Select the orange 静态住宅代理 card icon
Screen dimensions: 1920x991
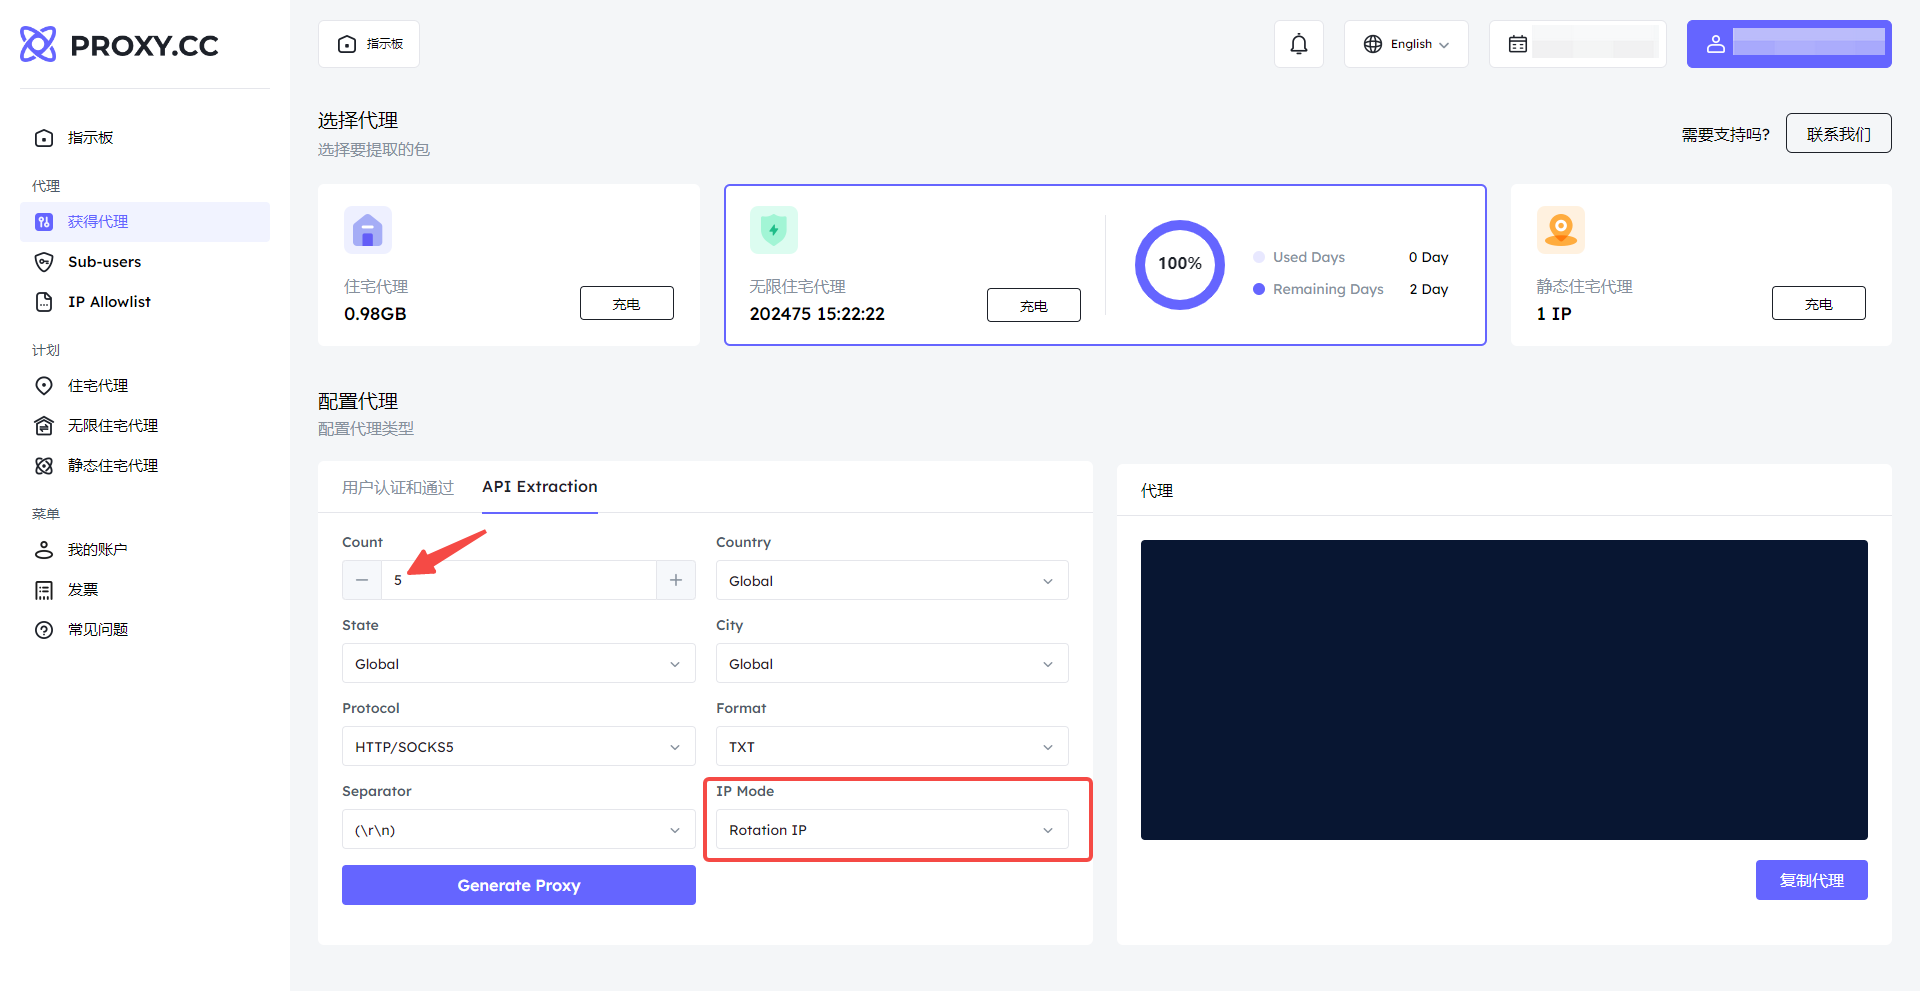[1561, 230]
